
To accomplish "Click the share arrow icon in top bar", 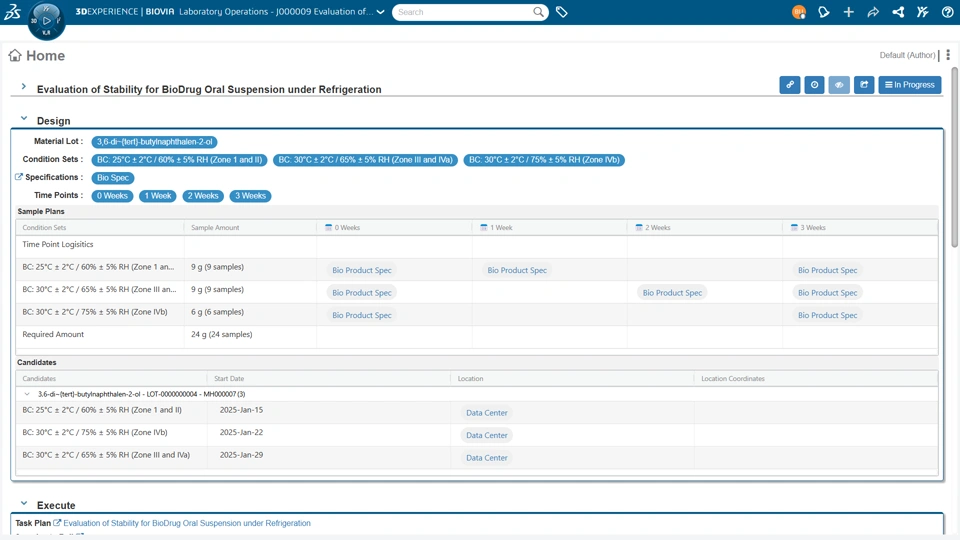I will [x=873, y=12].
